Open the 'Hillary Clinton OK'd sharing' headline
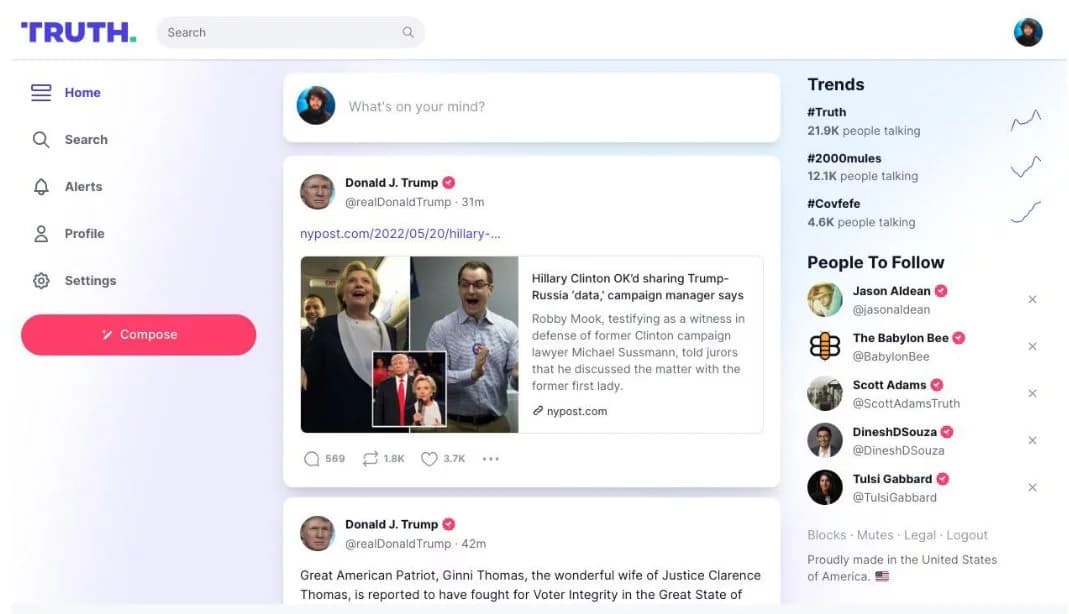1069x614 pixels. (x=637, y=287)
